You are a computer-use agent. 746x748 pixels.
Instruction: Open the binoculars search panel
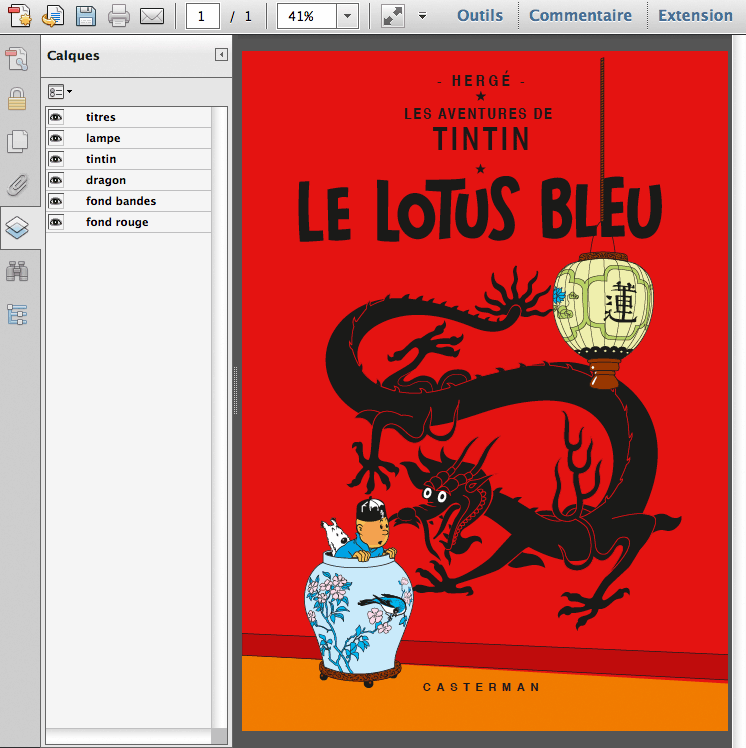point(17,271)
